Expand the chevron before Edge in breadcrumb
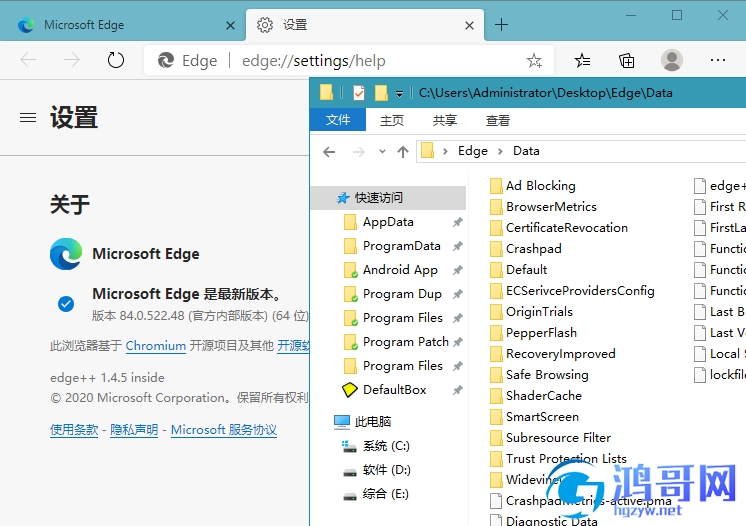Viewport: 746px width, 526px height. coord(445,151)
